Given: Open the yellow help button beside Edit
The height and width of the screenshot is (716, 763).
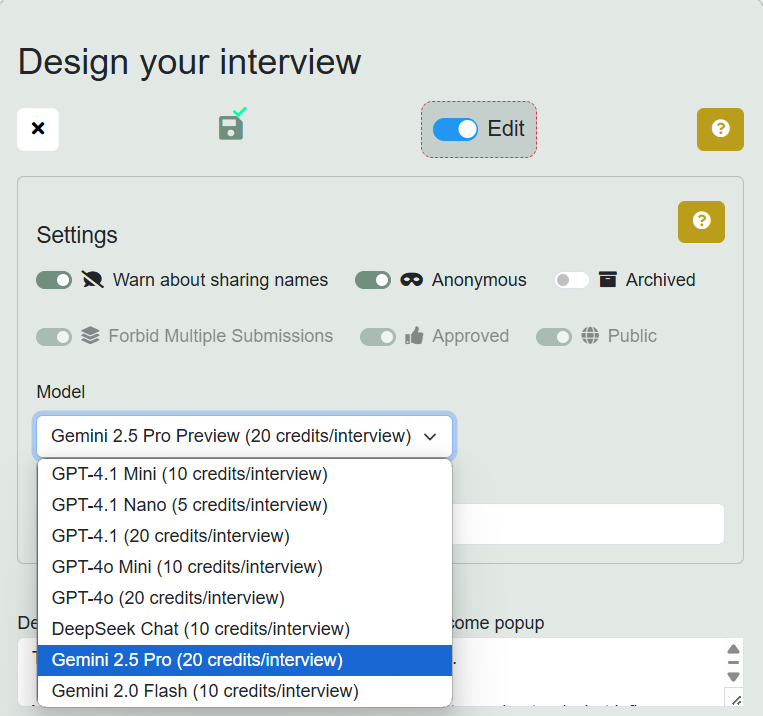Looking at the screenshot, I should 720,129.
